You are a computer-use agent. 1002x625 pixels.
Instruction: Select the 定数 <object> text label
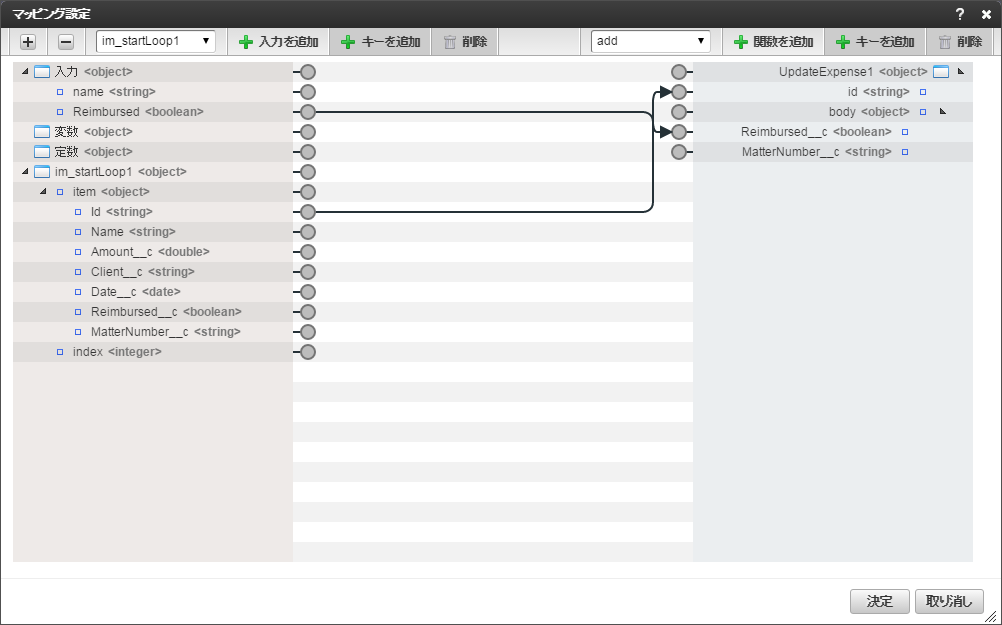tap(93, 151)
